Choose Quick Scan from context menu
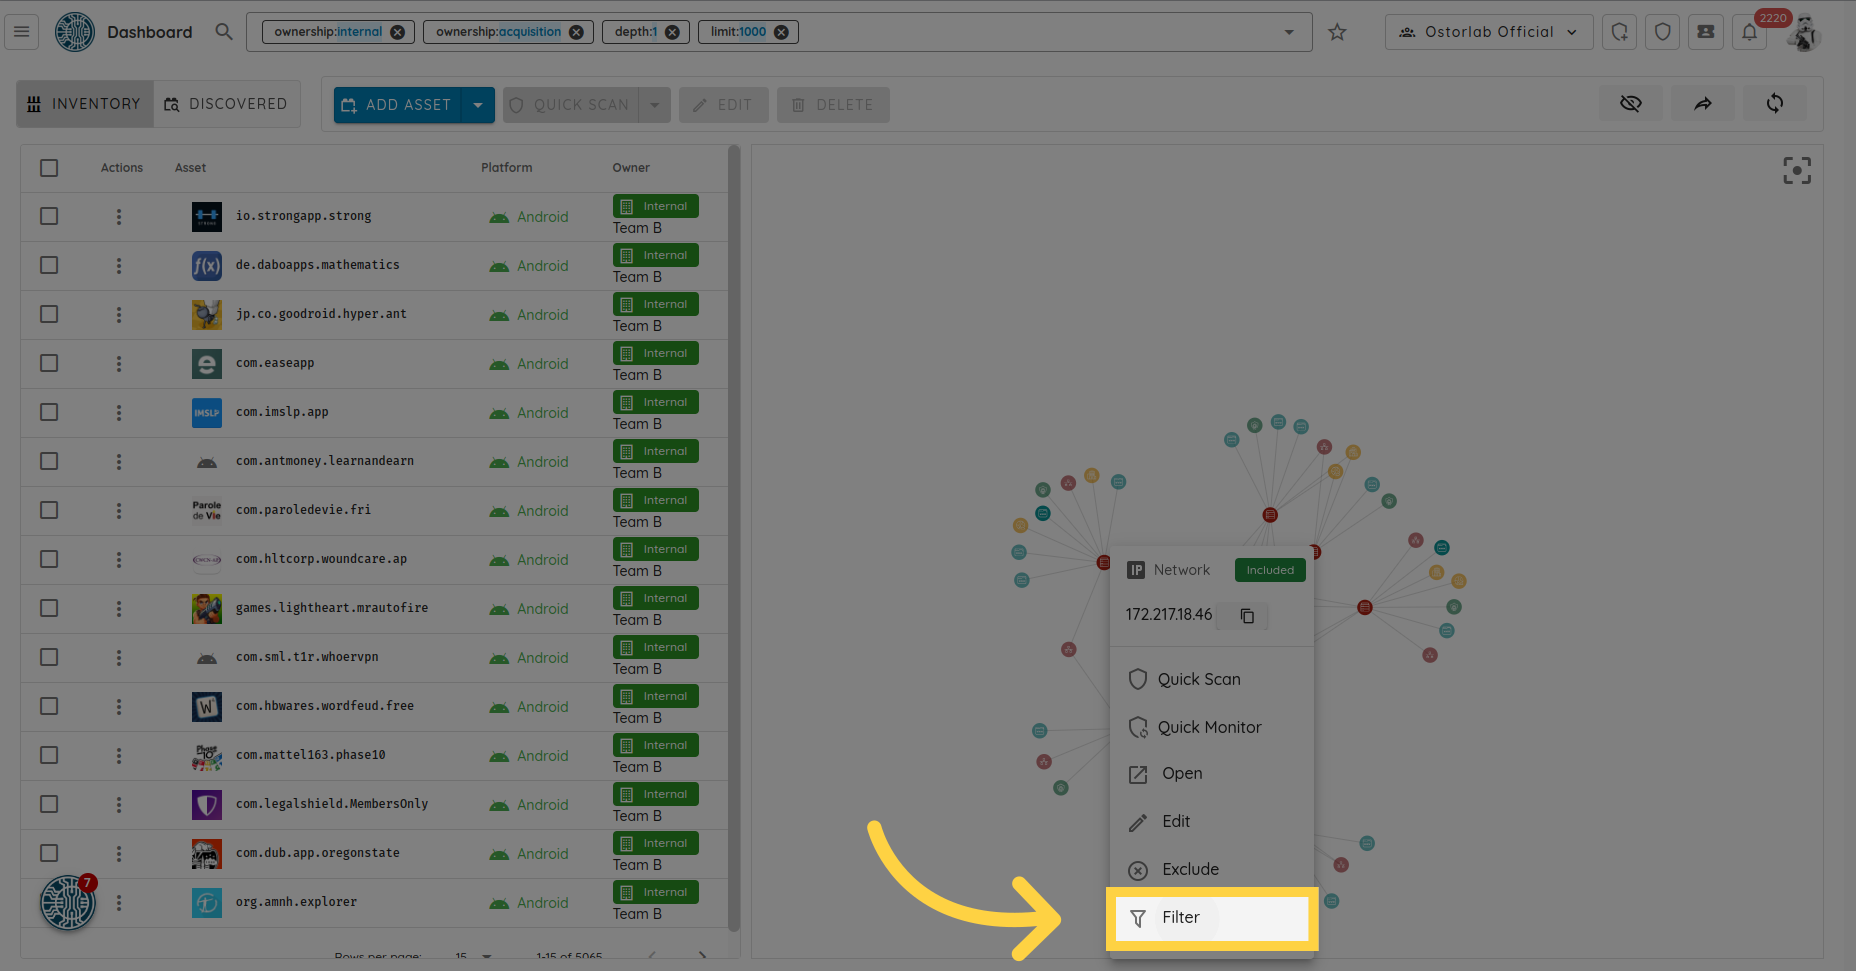This screenshot has width=1856, height=971. coord(1199,679)
